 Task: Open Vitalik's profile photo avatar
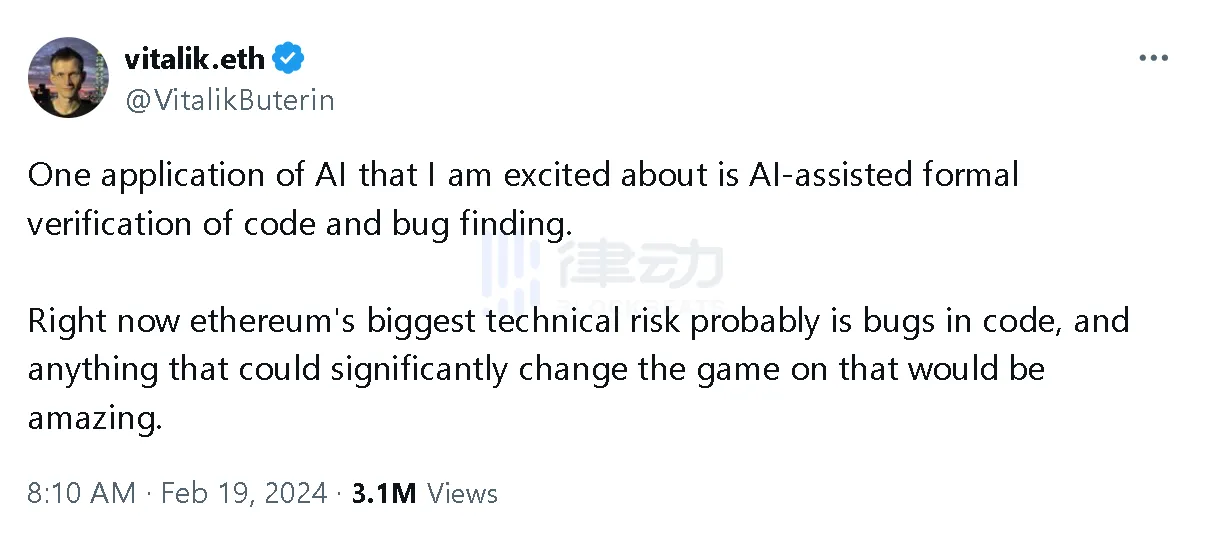point(69,79)
